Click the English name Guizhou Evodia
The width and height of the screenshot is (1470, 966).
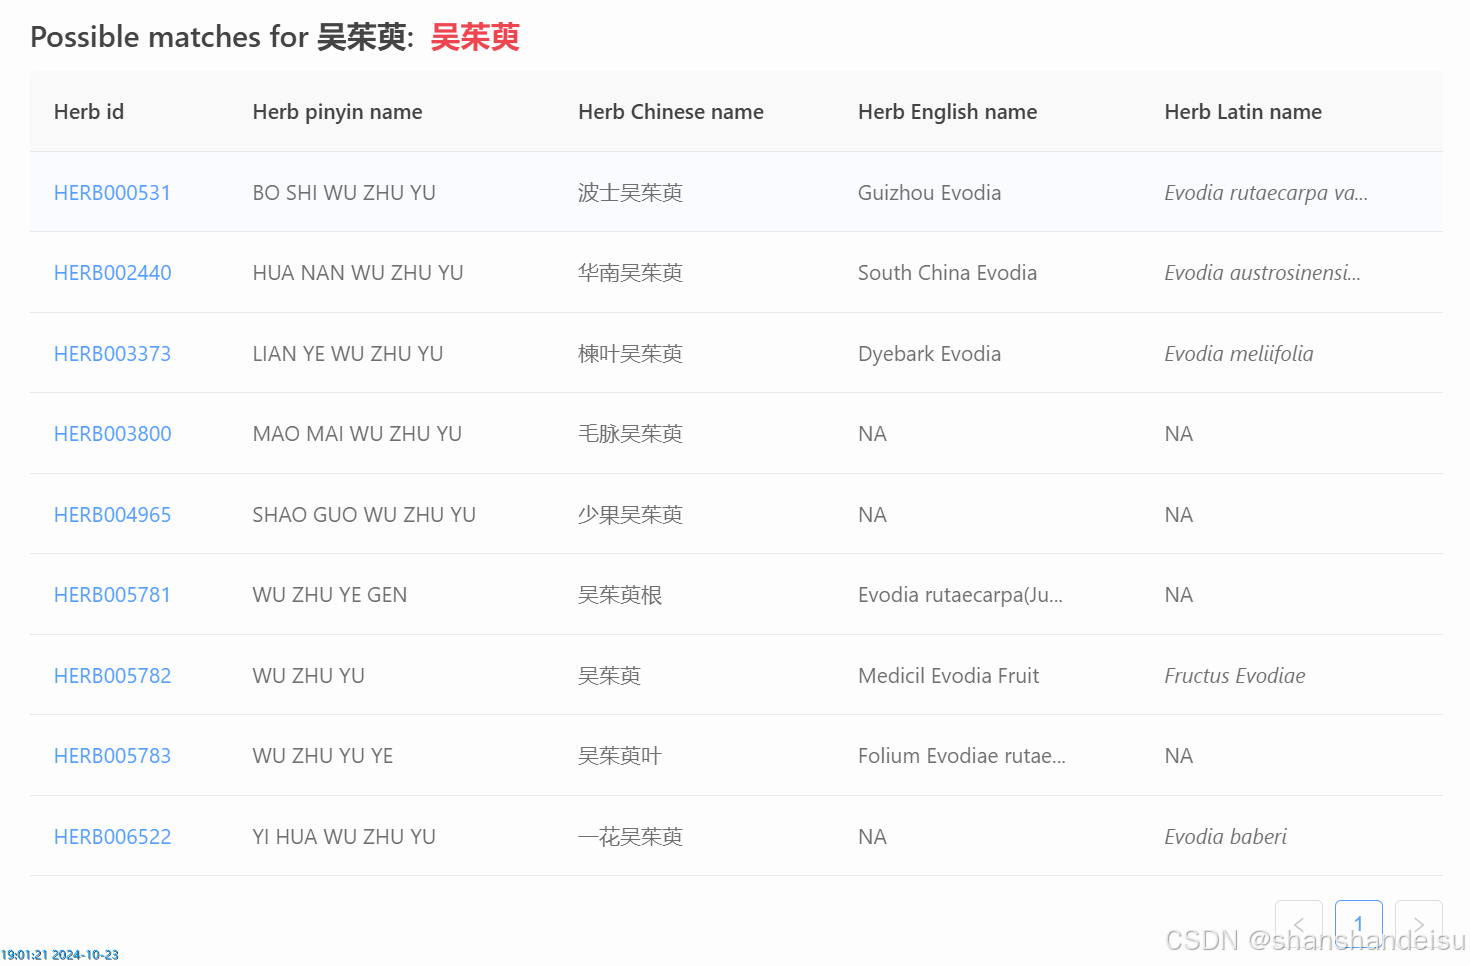click(930, 193)
